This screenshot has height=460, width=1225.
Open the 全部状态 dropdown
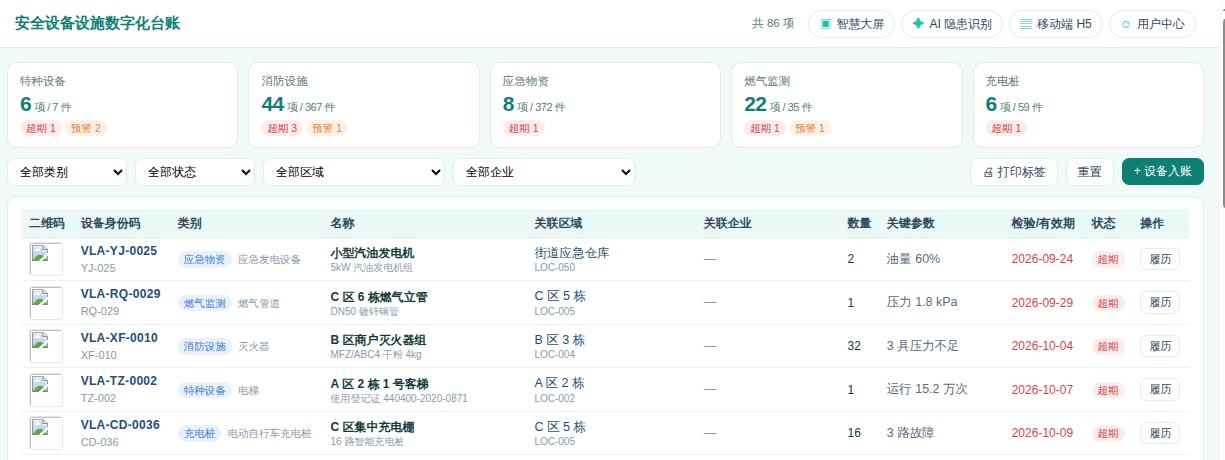click(195, 172)
